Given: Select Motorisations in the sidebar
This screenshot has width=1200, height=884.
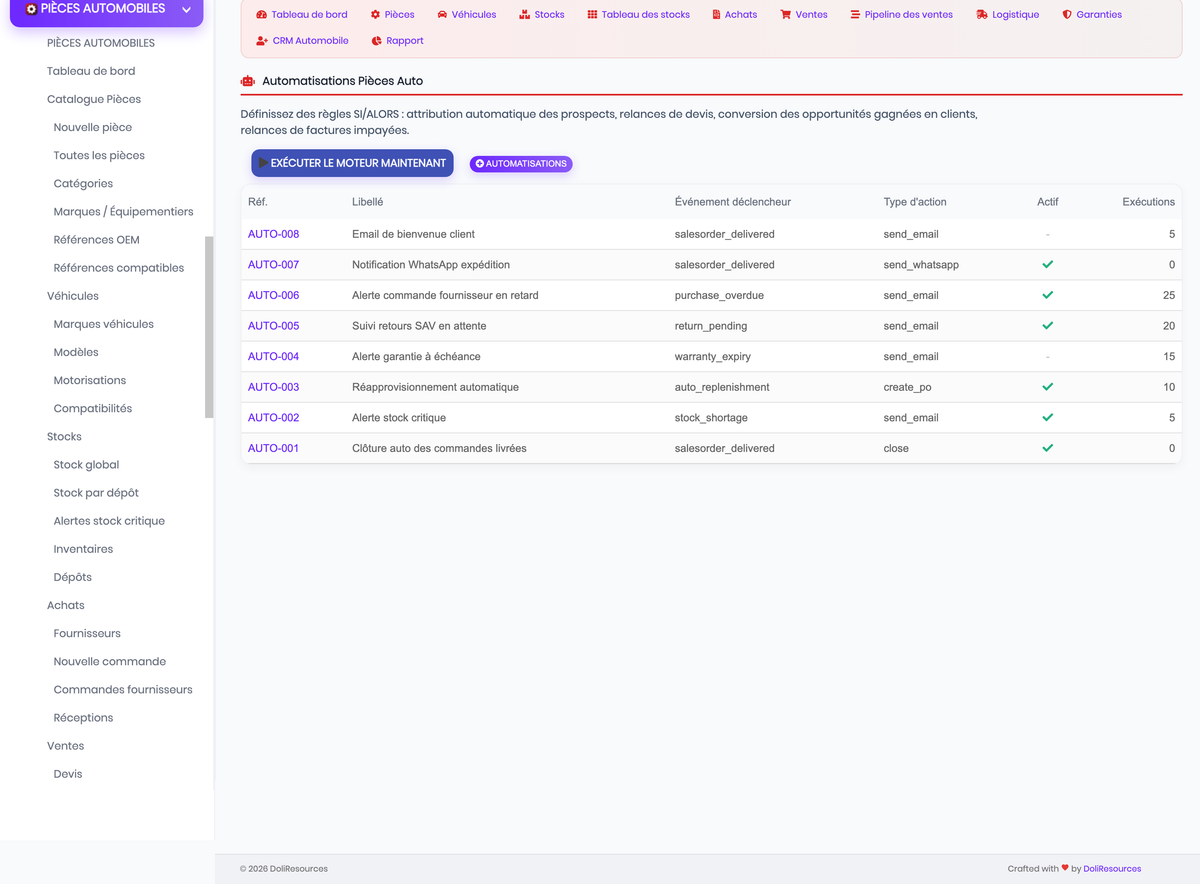Looking at the screenshot, I should point(90,380).
